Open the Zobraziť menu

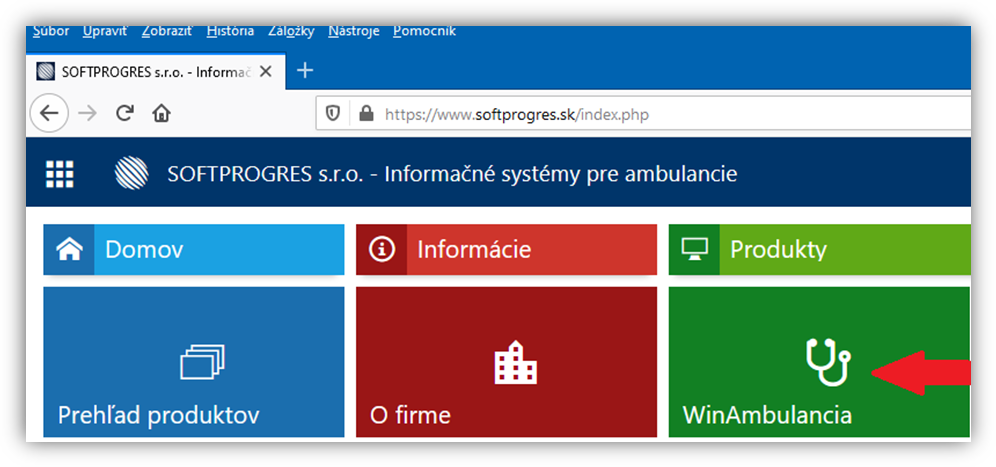[167, 31]
